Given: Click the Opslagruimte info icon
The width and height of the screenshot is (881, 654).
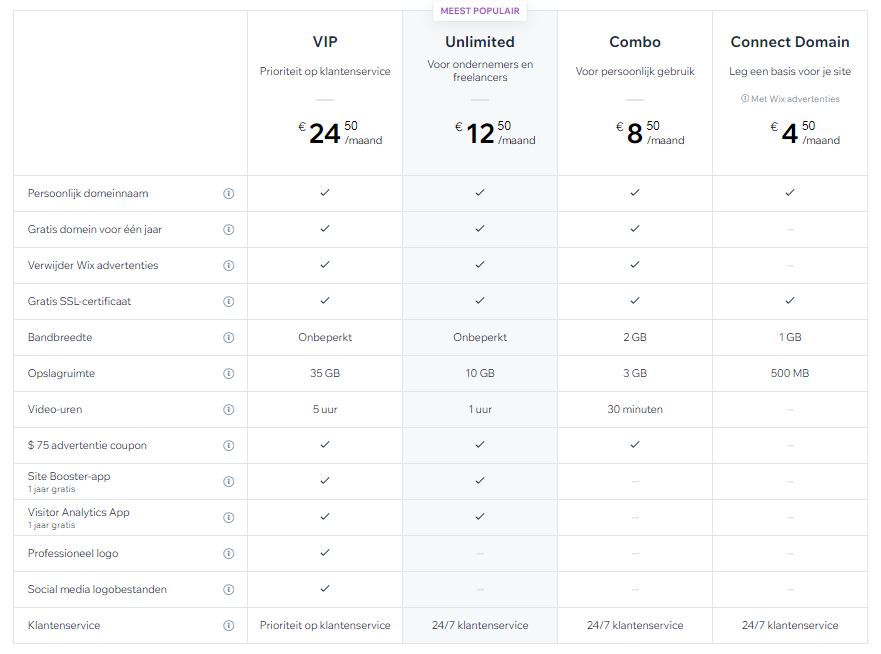Looking at the screenshot, I should [x=228, y=374].
